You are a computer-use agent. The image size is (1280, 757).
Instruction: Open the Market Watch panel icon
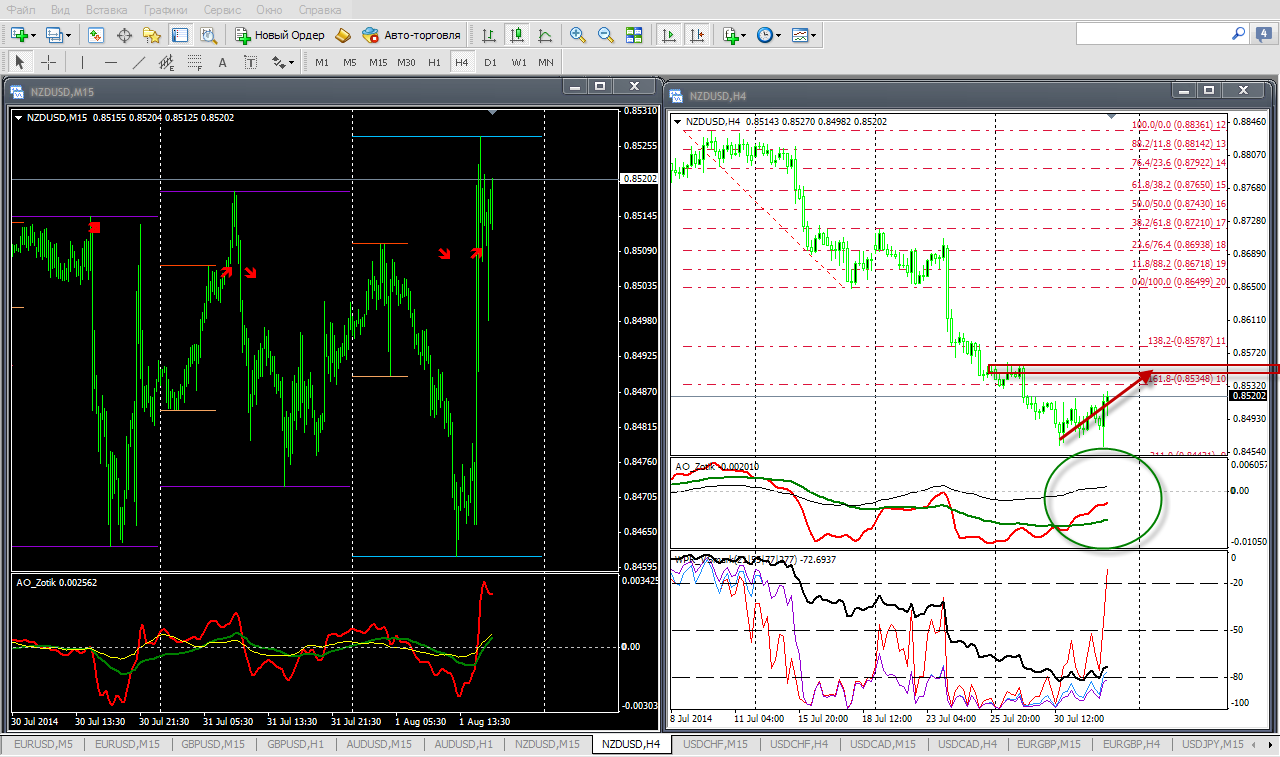[96, 35]
